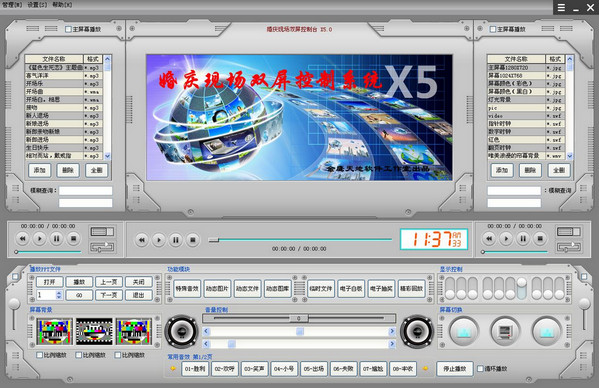This screenshot has width=599, height=388.
Task: Open the 动态图片 function module
Action: (x=217, y=289)
